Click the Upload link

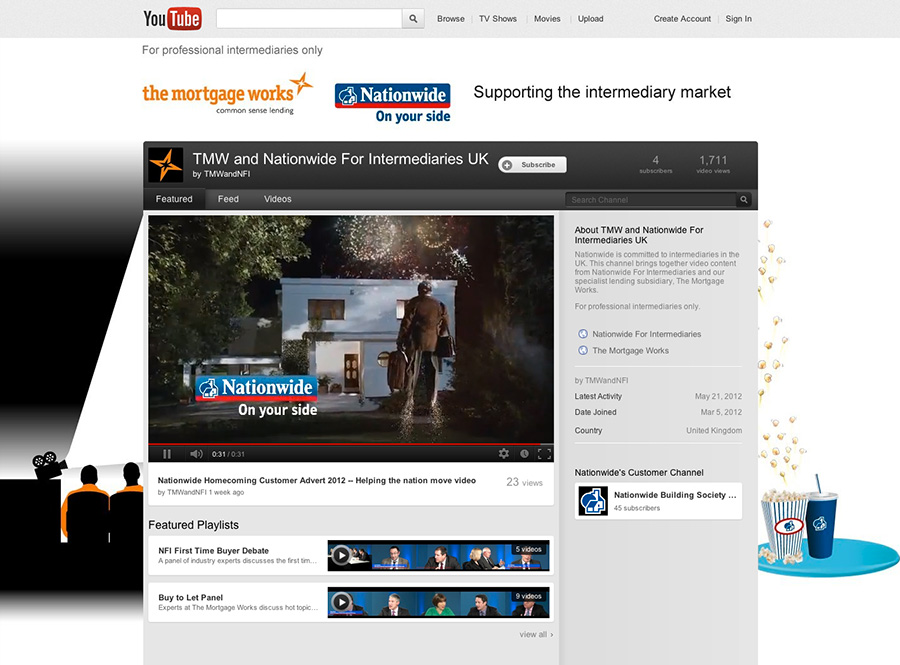(591, 19)
